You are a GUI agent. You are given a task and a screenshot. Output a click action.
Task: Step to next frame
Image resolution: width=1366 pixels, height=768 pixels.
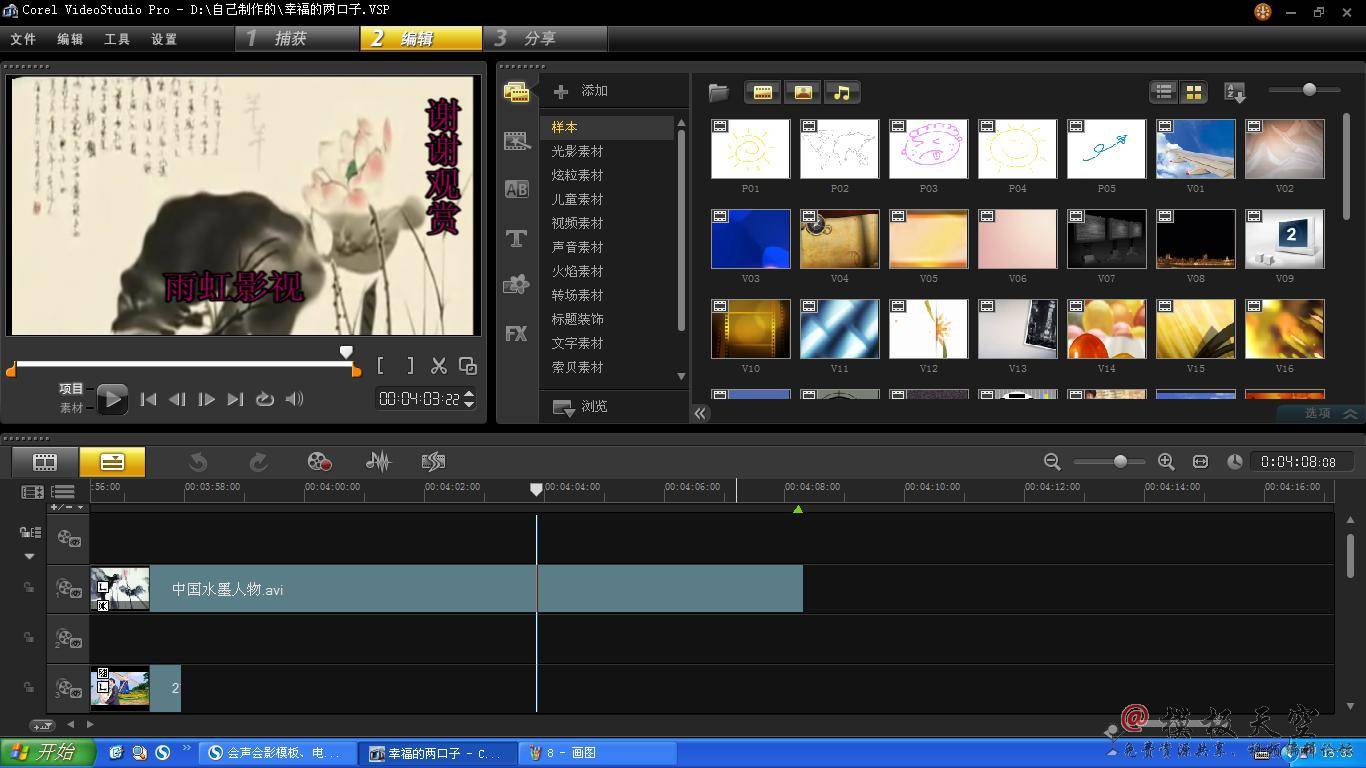pyautogui.click(x=206, y=399)
